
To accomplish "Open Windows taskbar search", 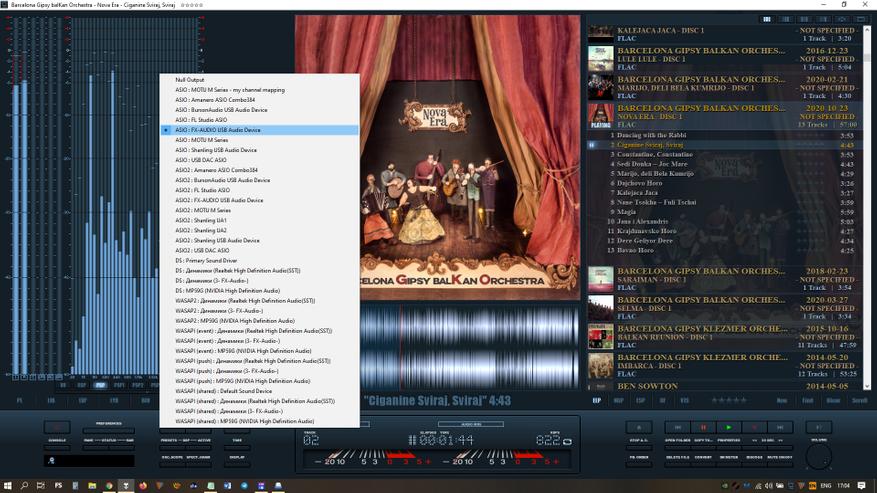I will pos(24,486).
